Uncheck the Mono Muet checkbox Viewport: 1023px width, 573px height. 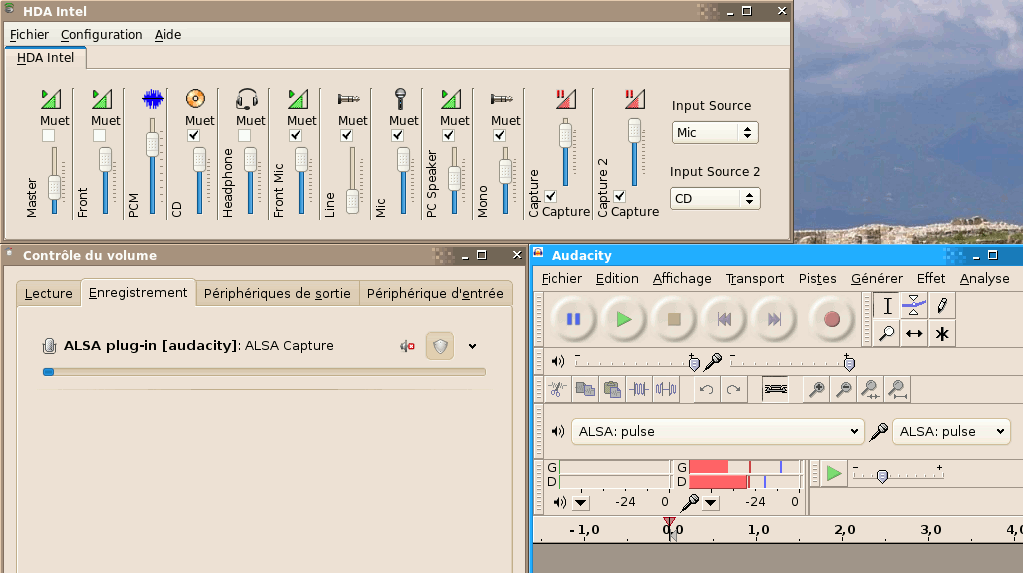tap(499, 136)
